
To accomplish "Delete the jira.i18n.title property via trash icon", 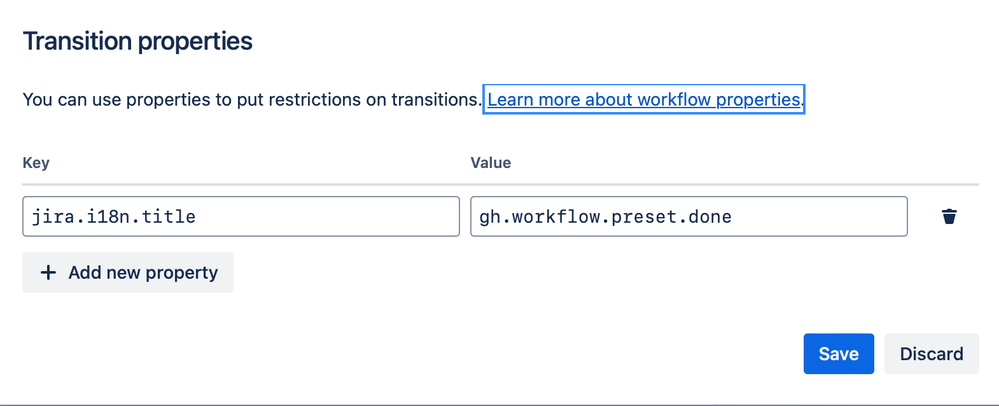I will 949,217.
